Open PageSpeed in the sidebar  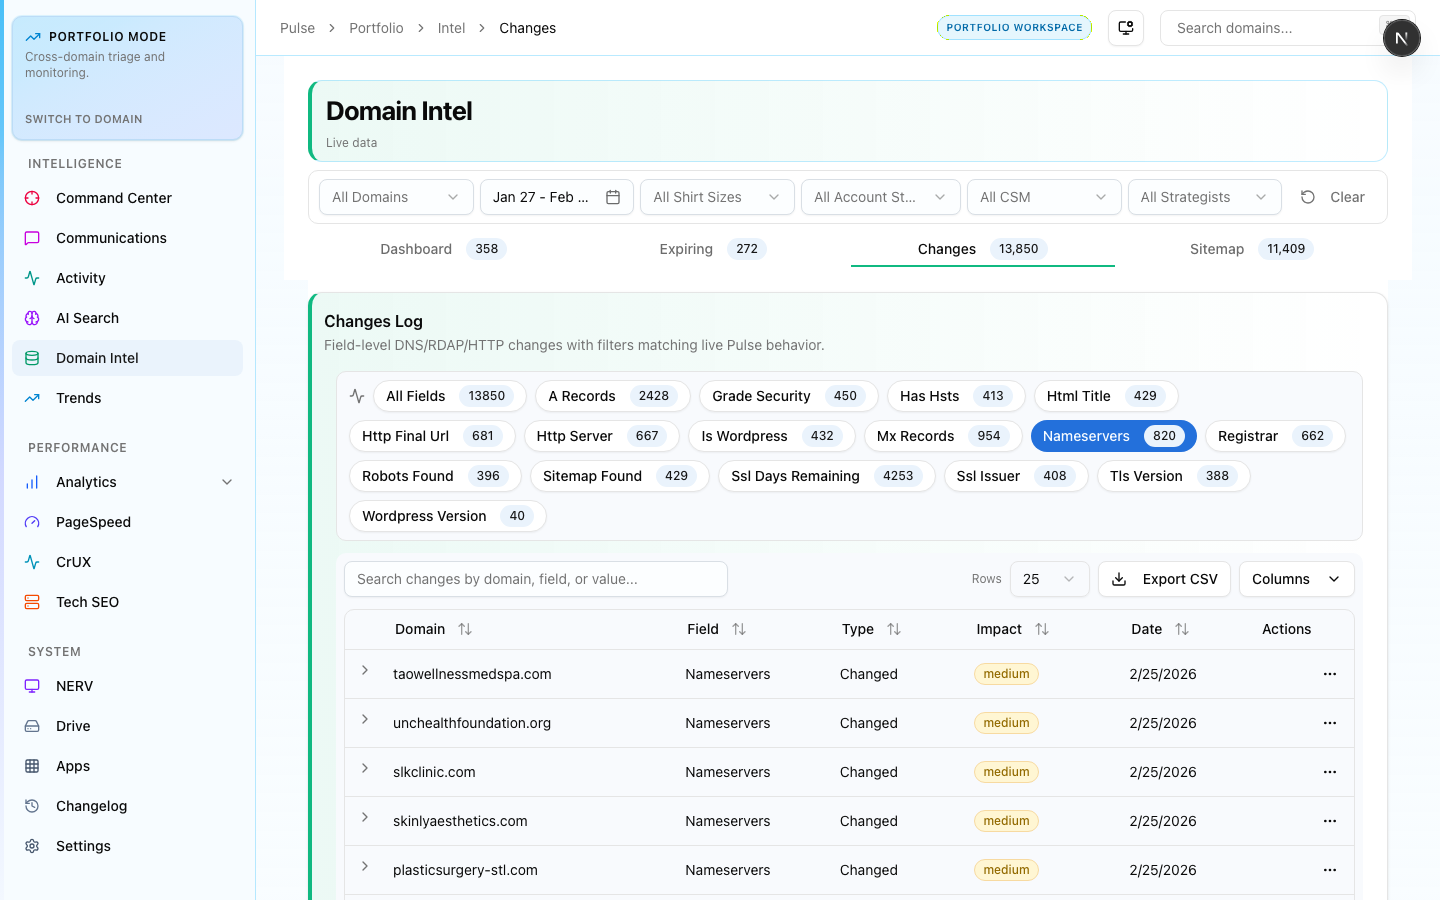click(93, 522)
